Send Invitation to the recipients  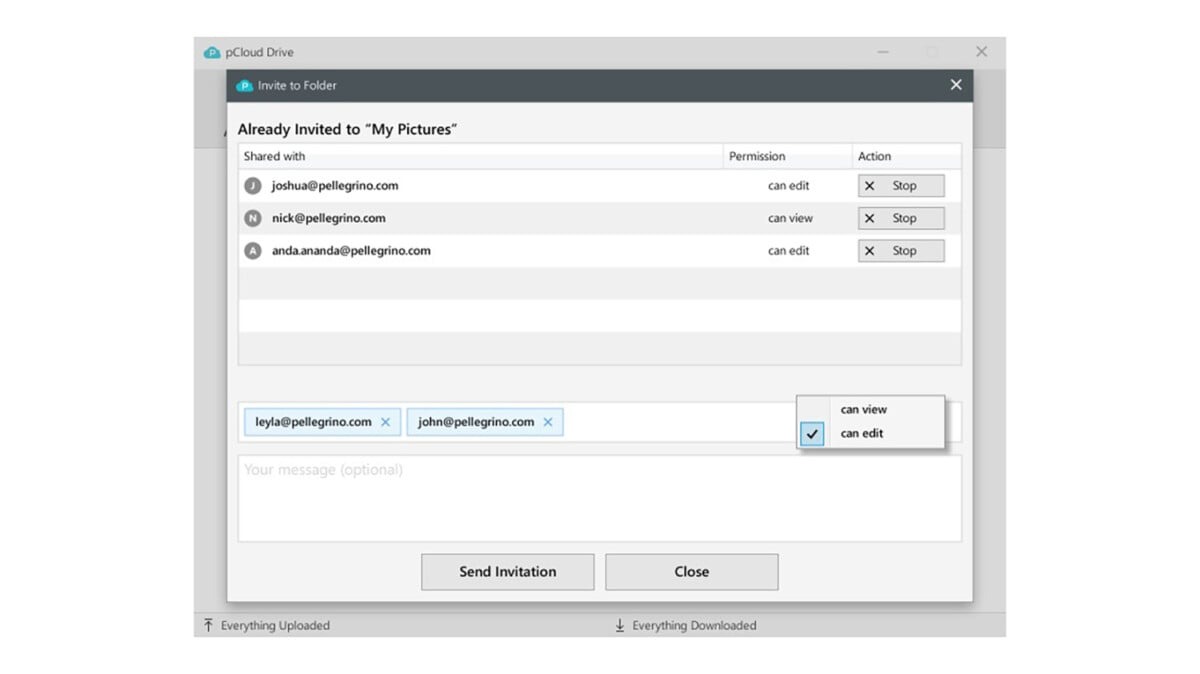coord(507,572)
